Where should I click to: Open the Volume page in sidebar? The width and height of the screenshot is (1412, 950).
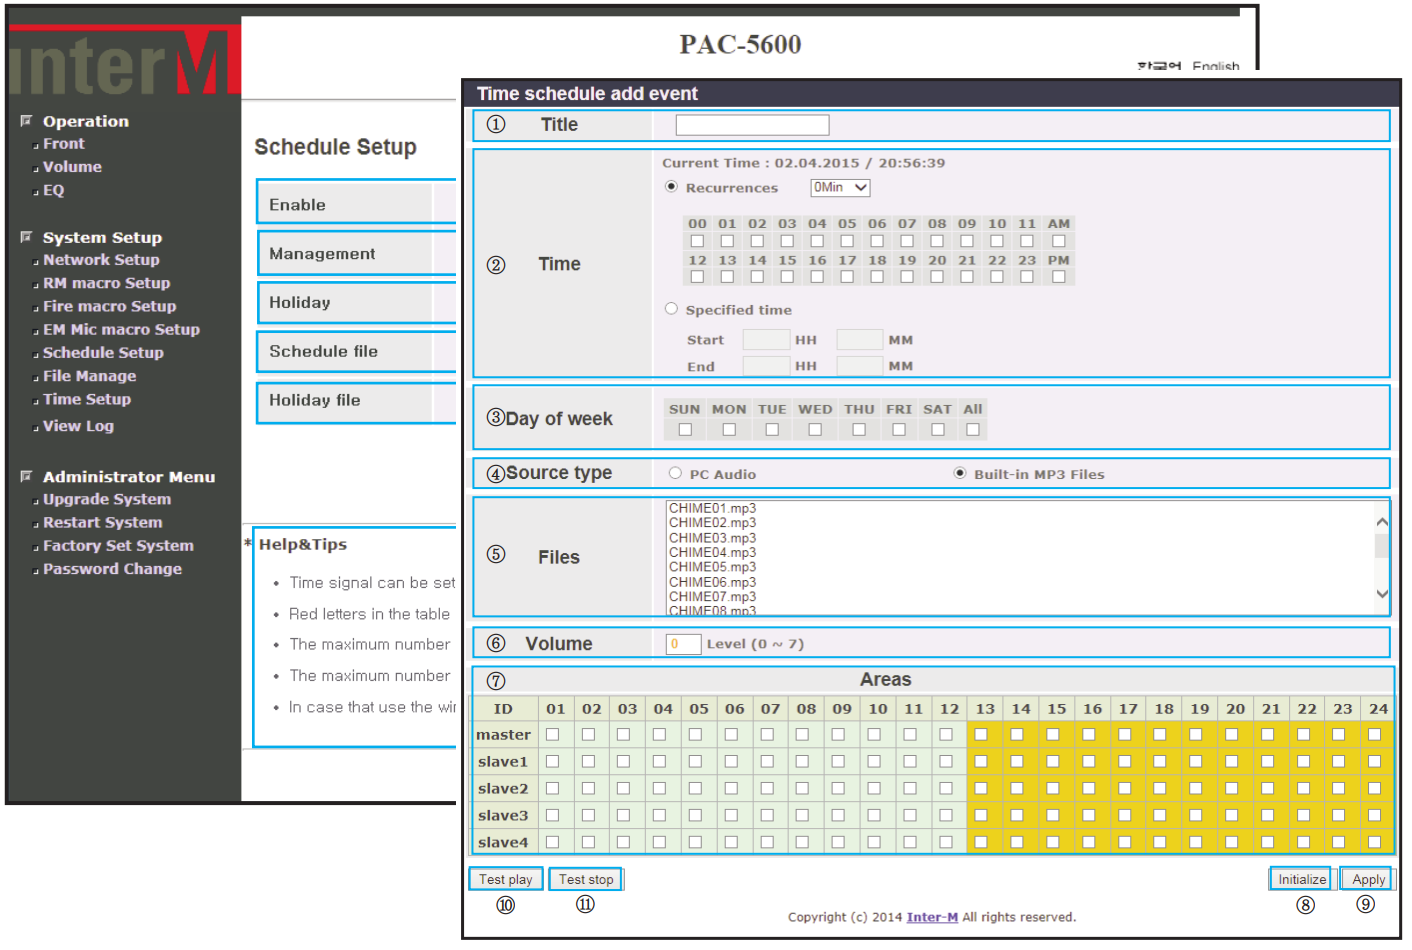pyautogui.click(x=72, y=167)
